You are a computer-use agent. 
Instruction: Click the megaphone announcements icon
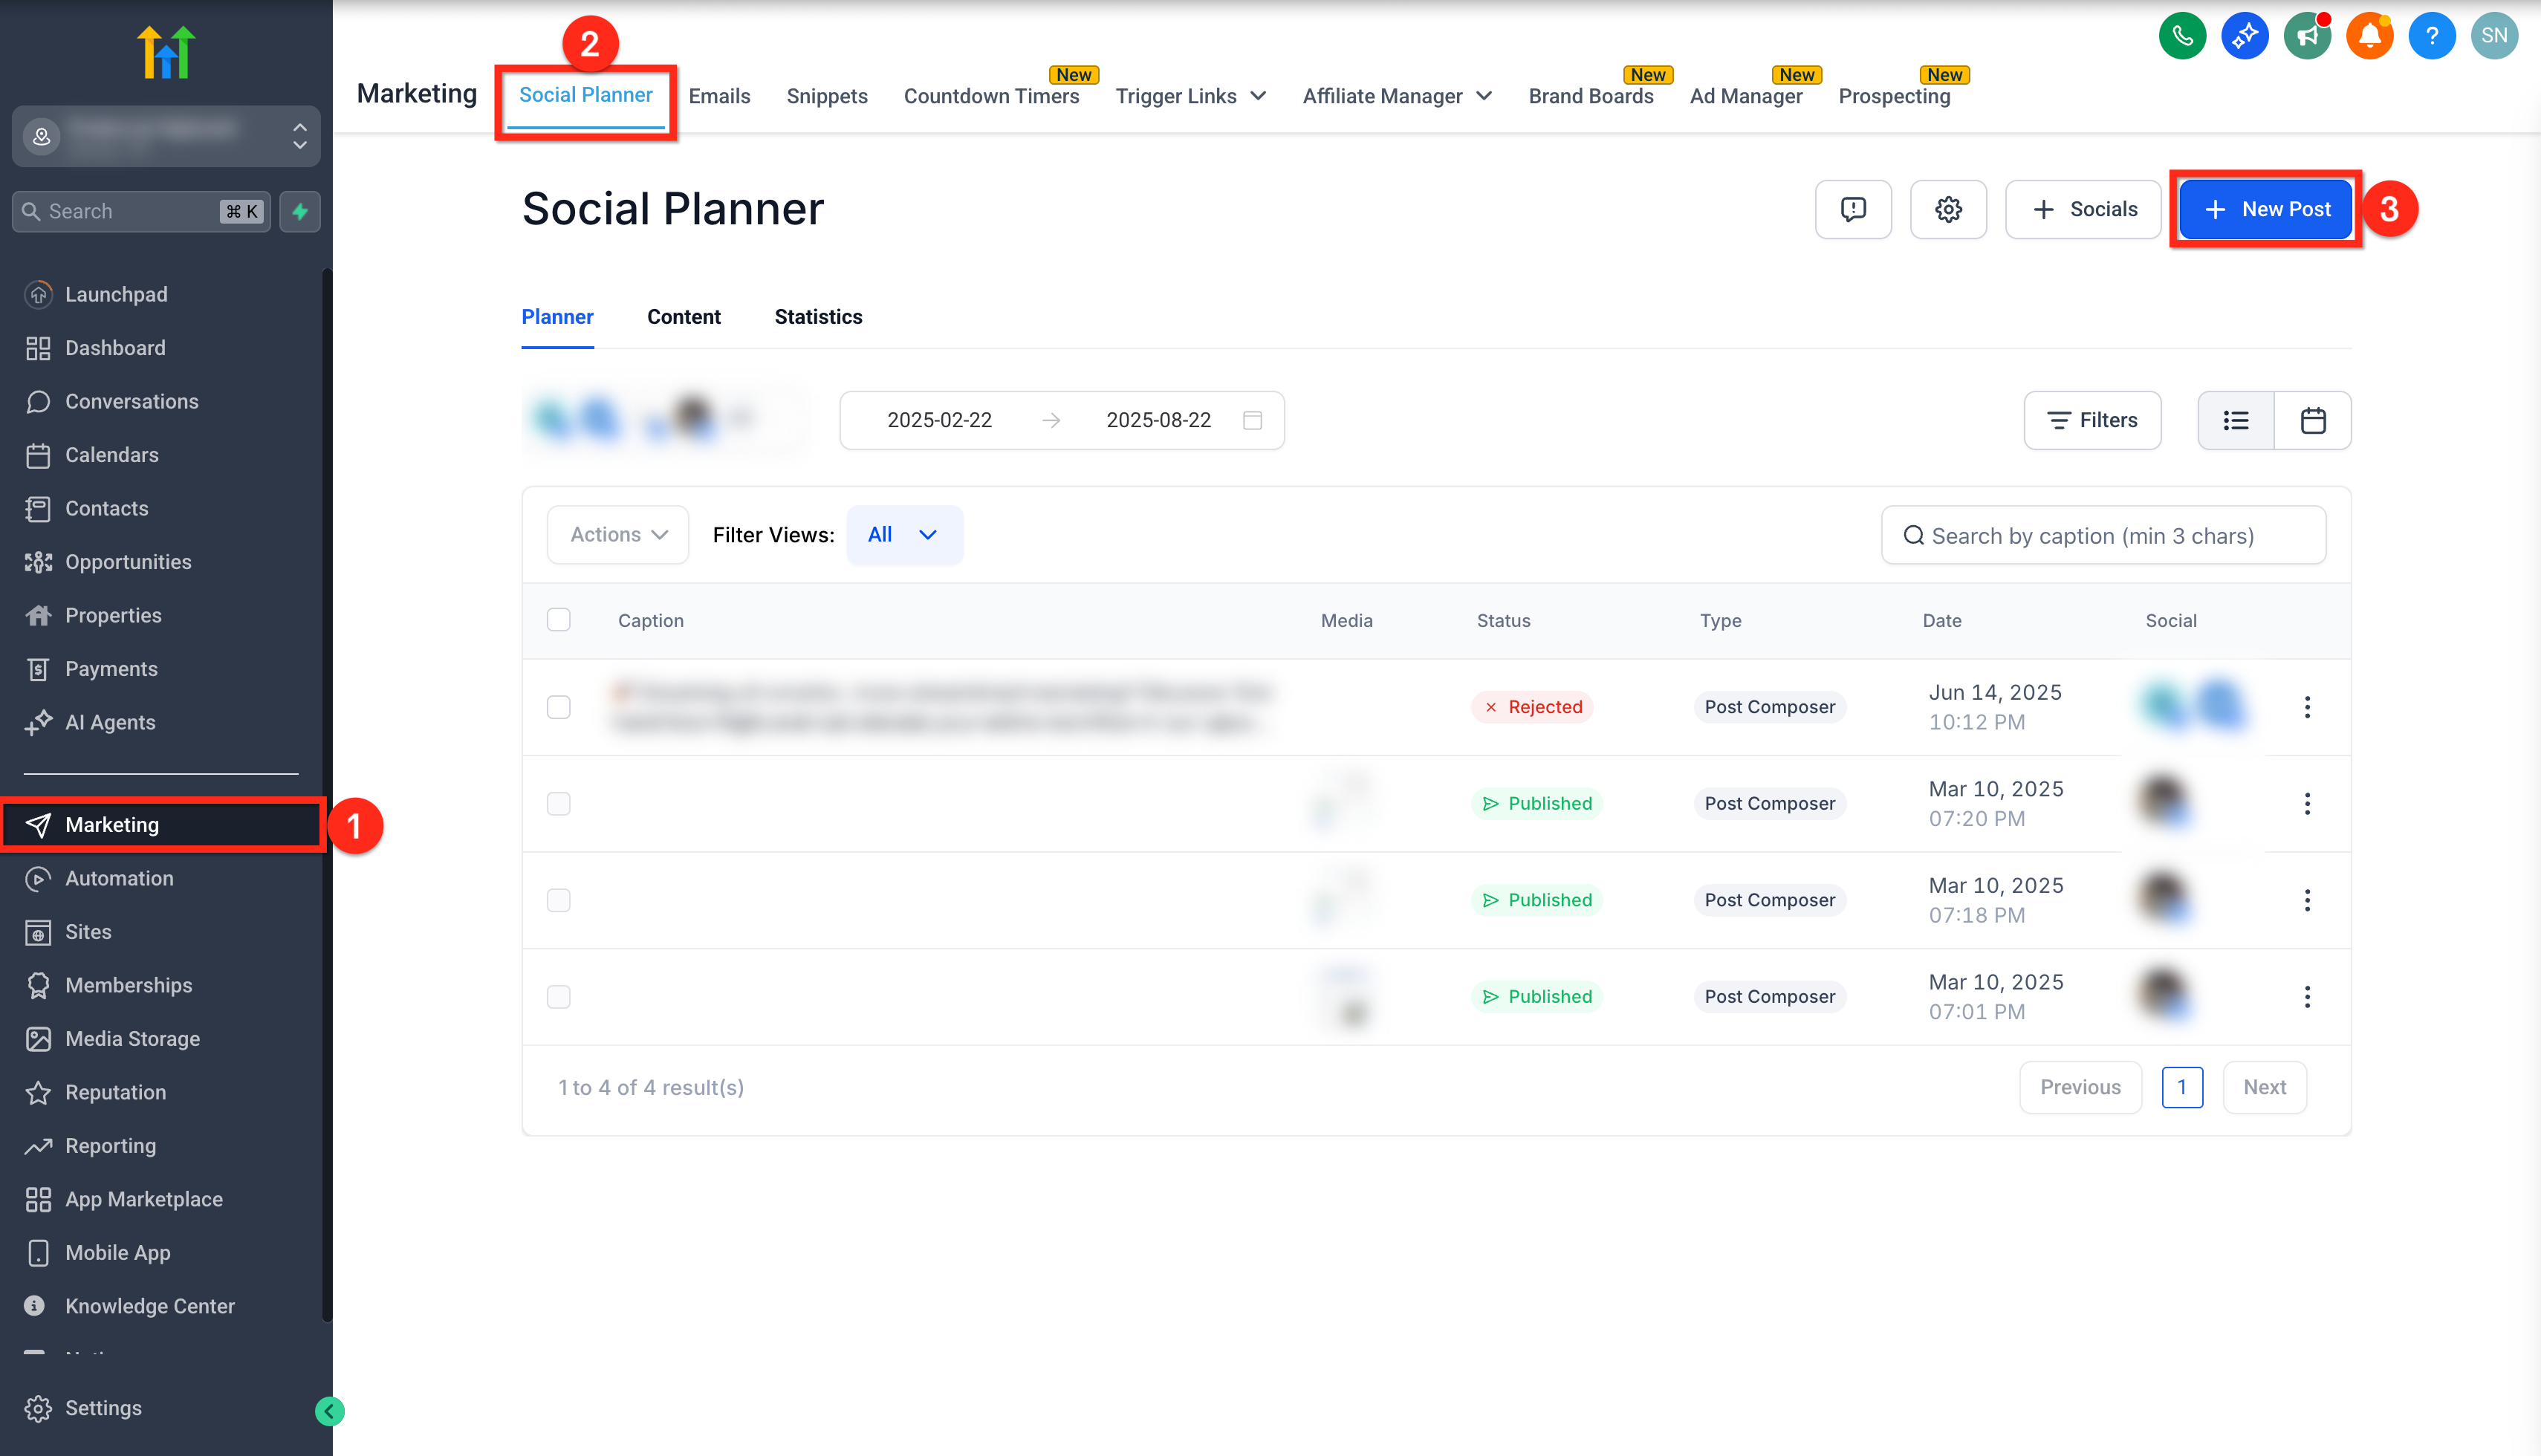2307,36
